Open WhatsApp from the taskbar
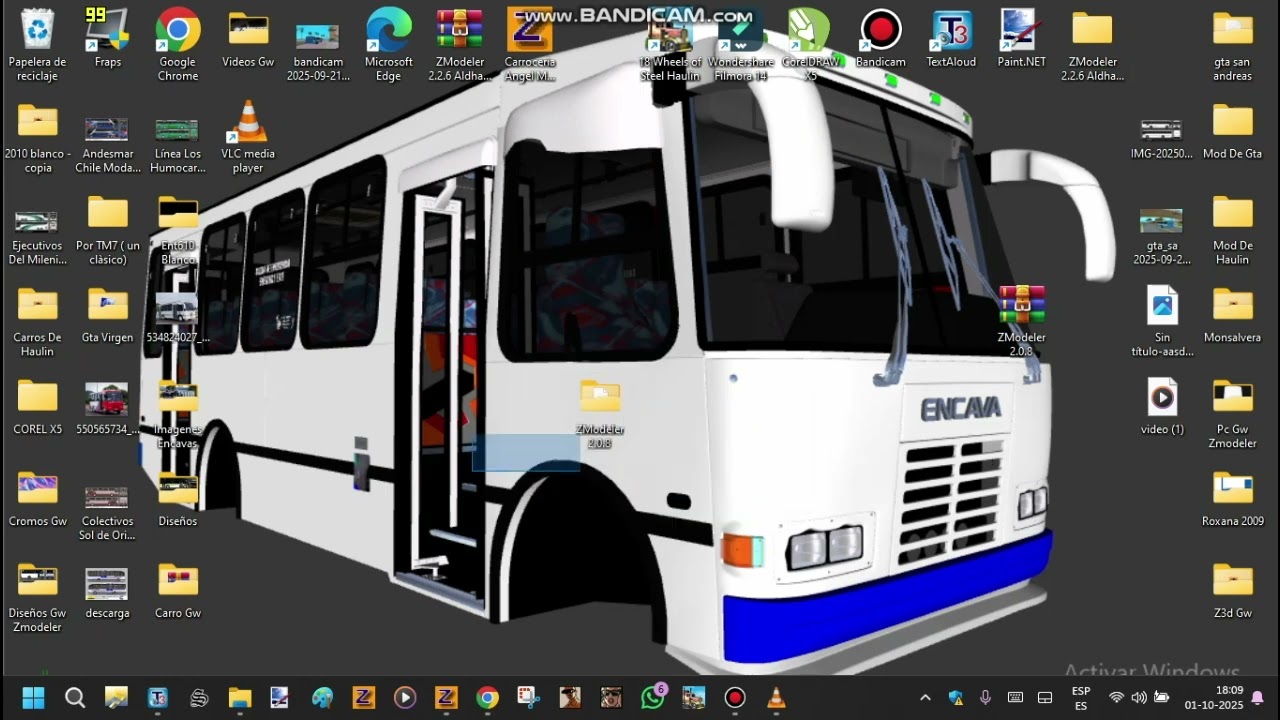This screenshot has height=720, width=1280. (x=653, y=697)
